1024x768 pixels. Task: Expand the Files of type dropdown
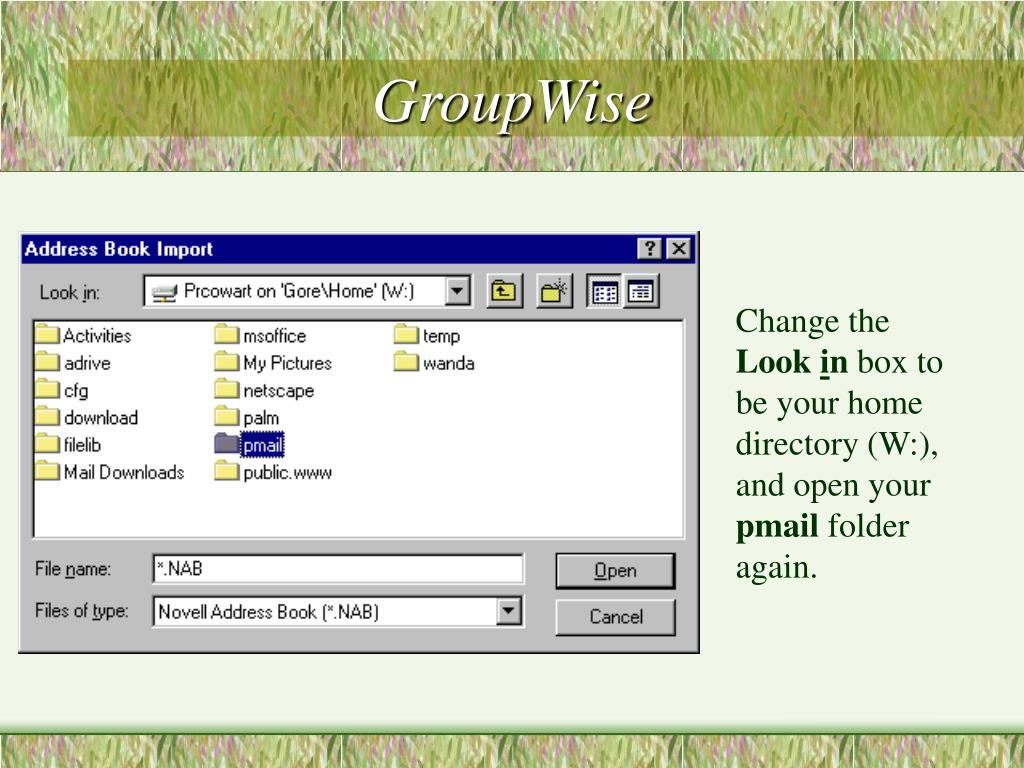(x=509, y=612)
